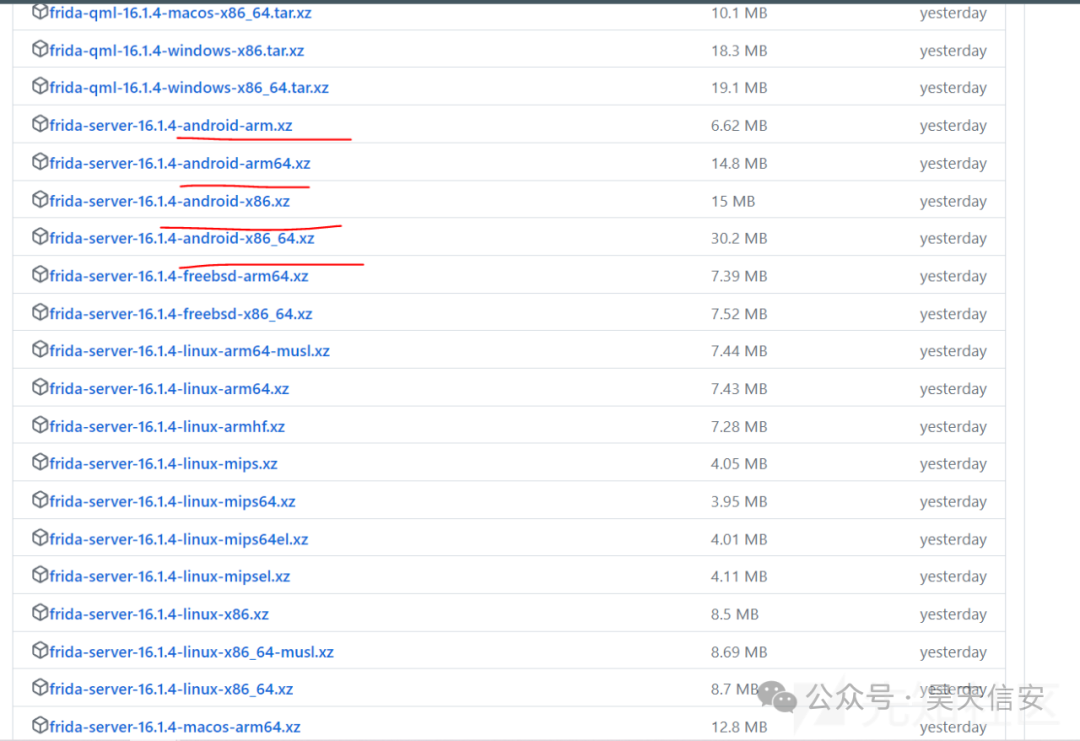The image size is (1080, 741).
Task: Download frida-qml-16.1.4-windows-x86_64.tar.xz
Action: click(189, 87)
